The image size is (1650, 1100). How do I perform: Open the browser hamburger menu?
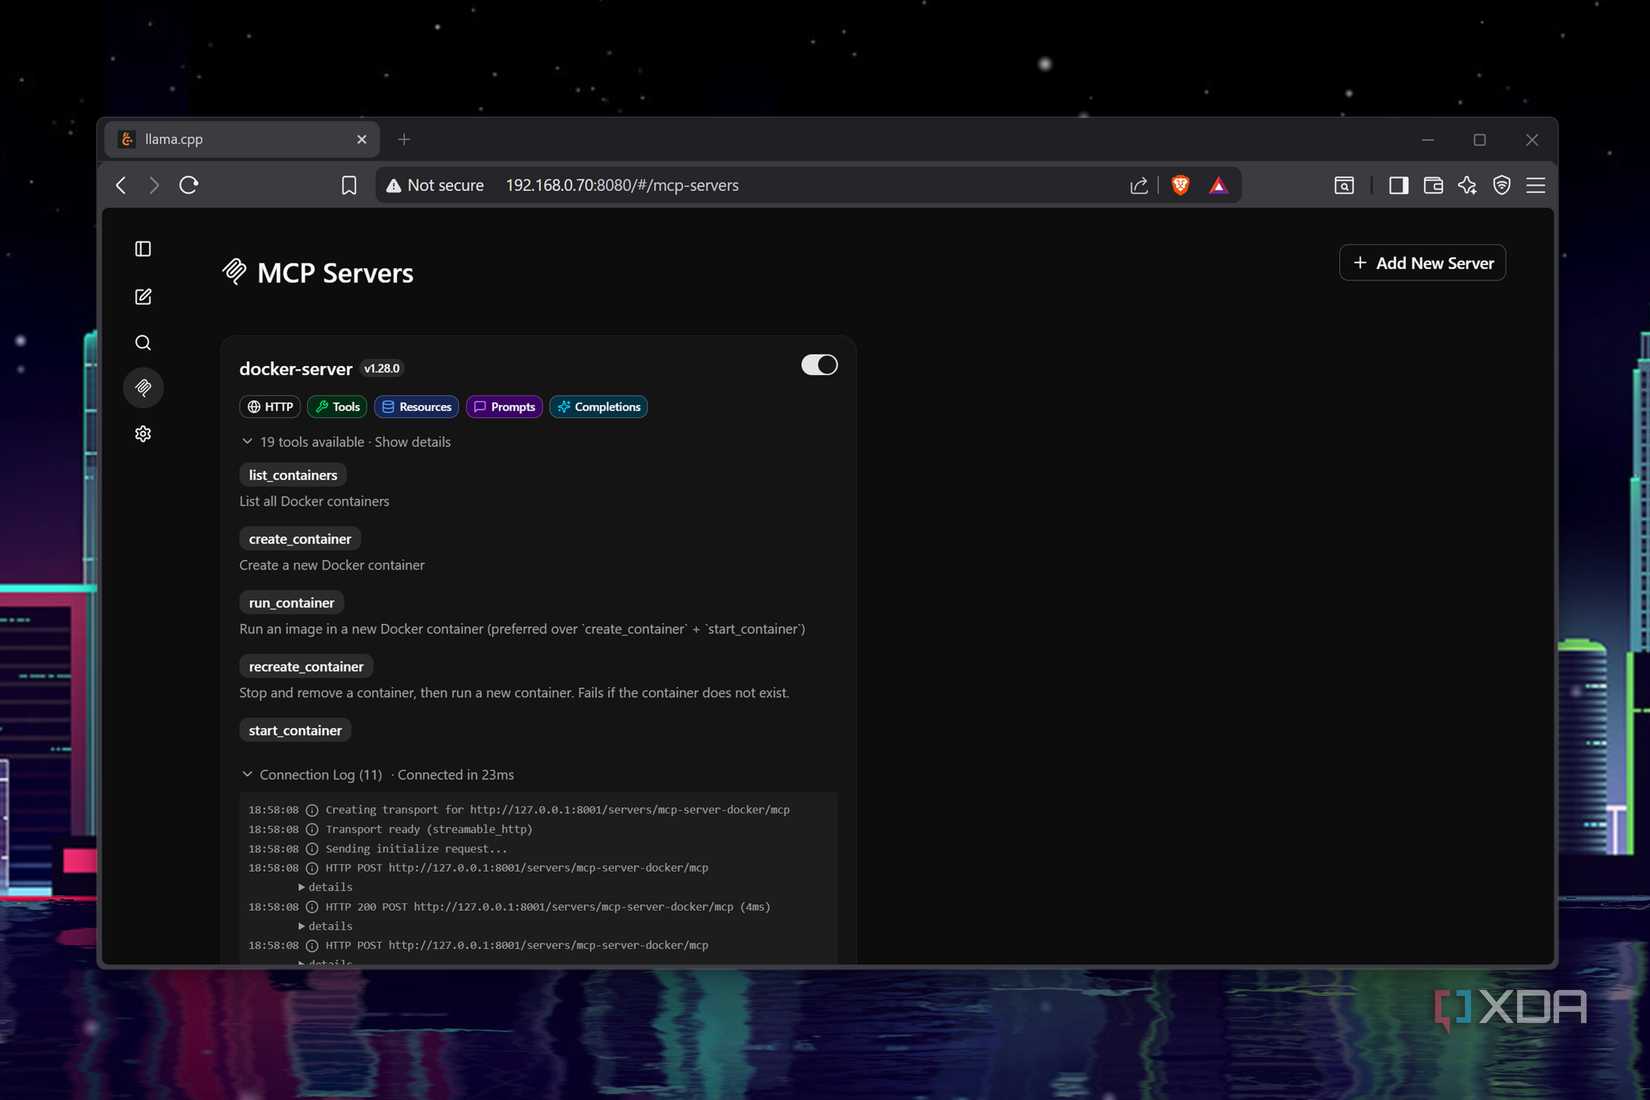1536,185
